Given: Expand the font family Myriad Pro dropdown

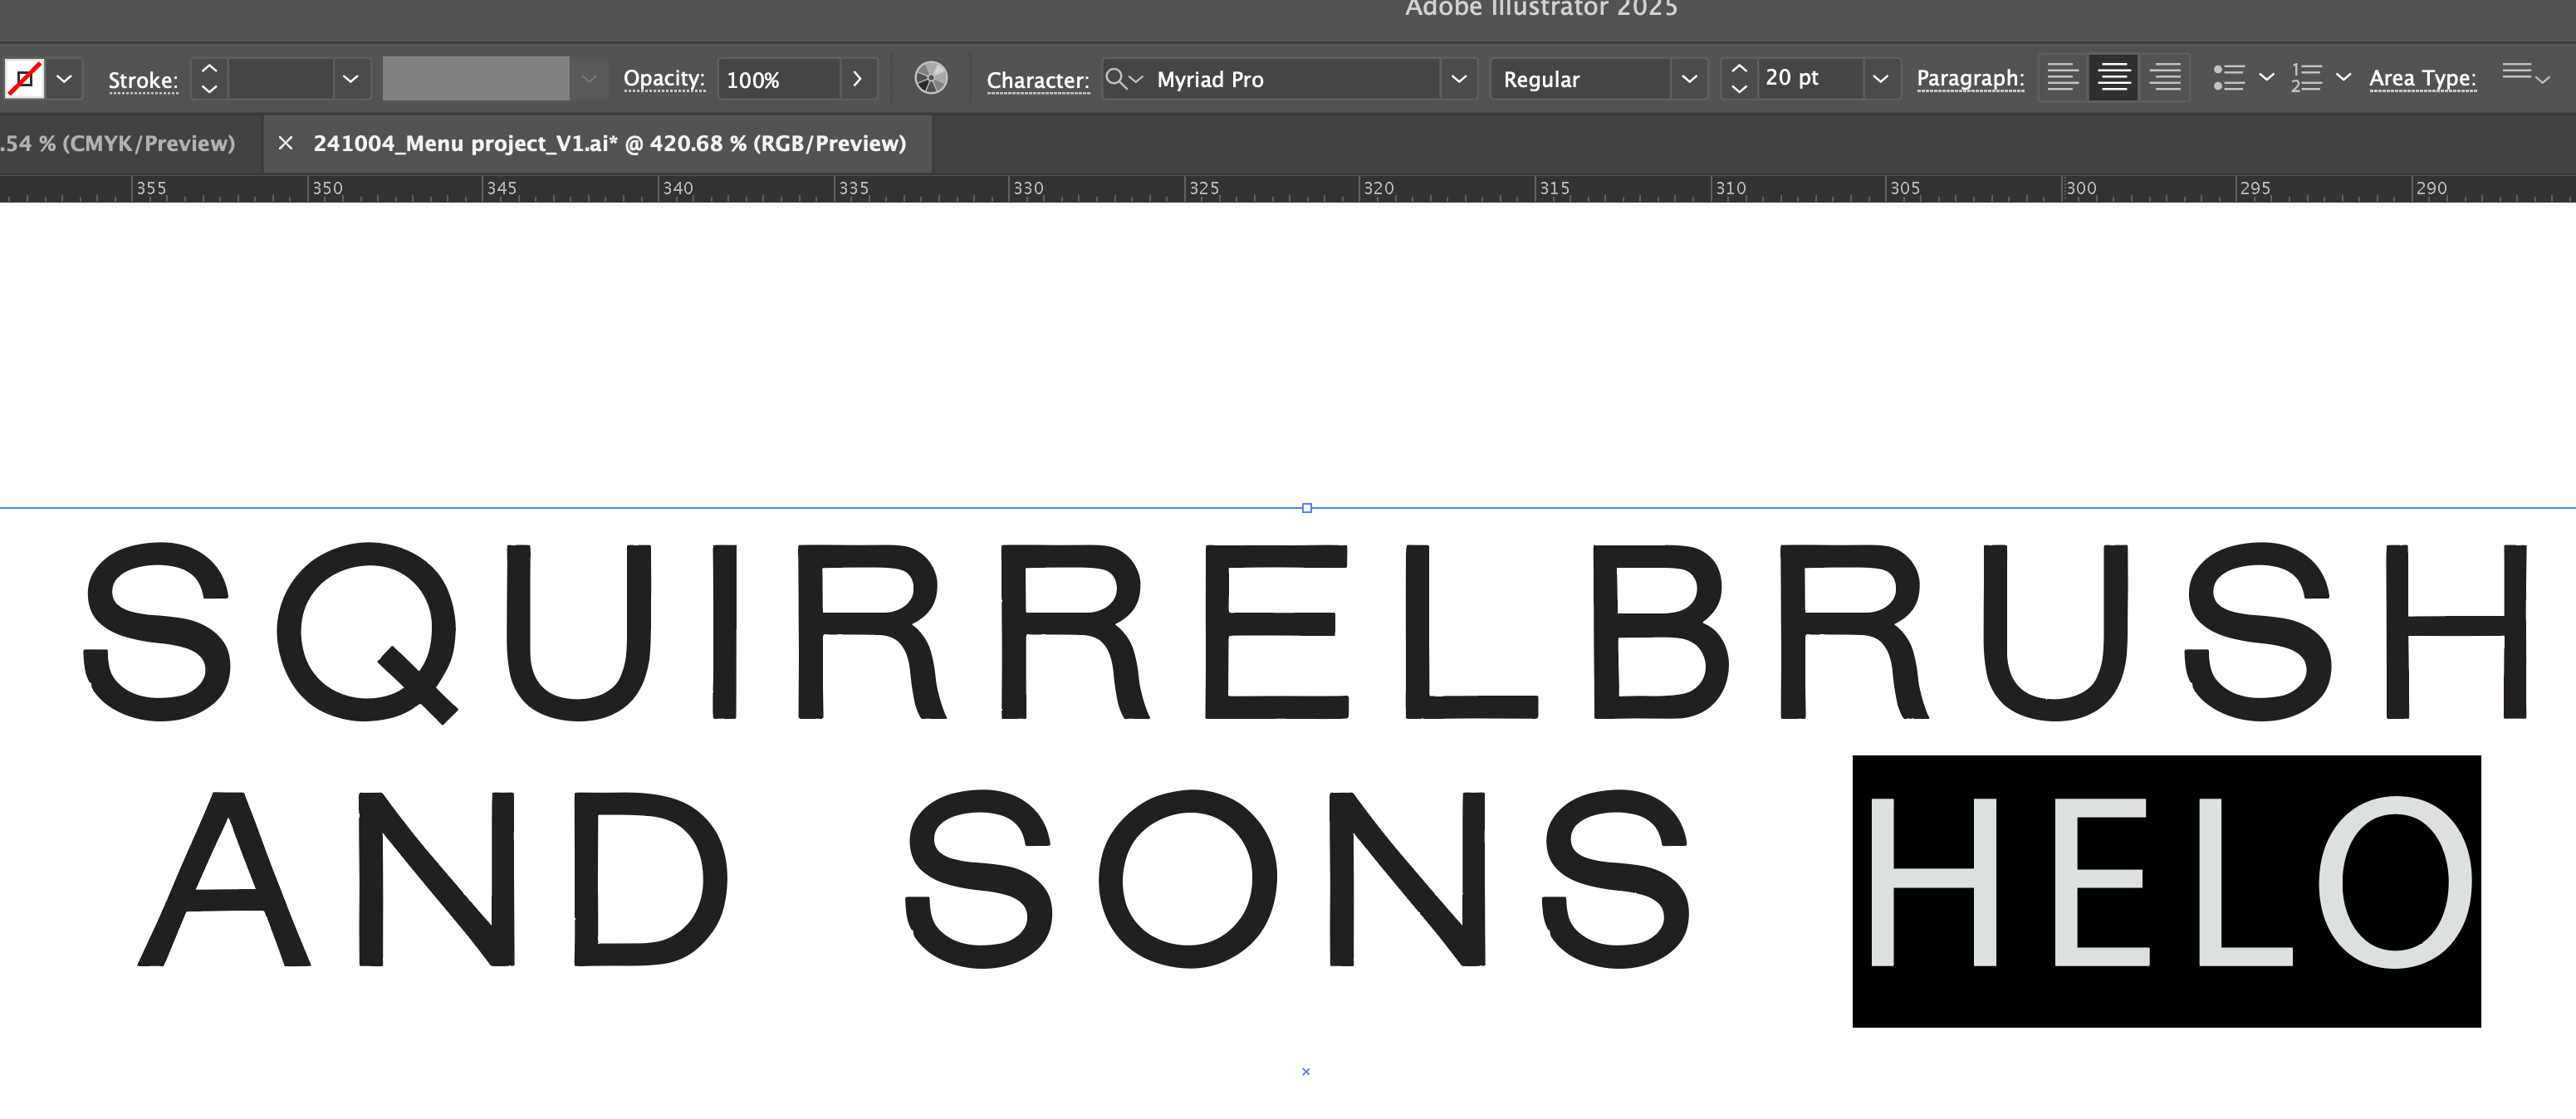Looking at the screenshot, I should pyautogui.click(x=1458, y=79).
